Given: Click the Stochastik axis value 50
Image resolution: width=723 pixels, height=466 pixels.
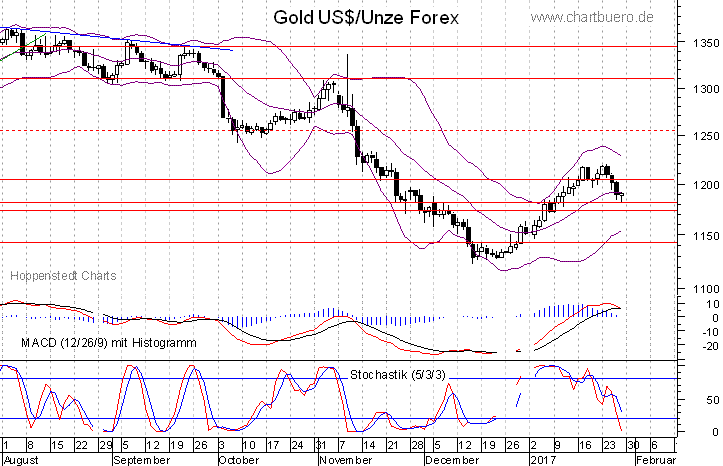Looking at the screenshot, I should 713,400.
